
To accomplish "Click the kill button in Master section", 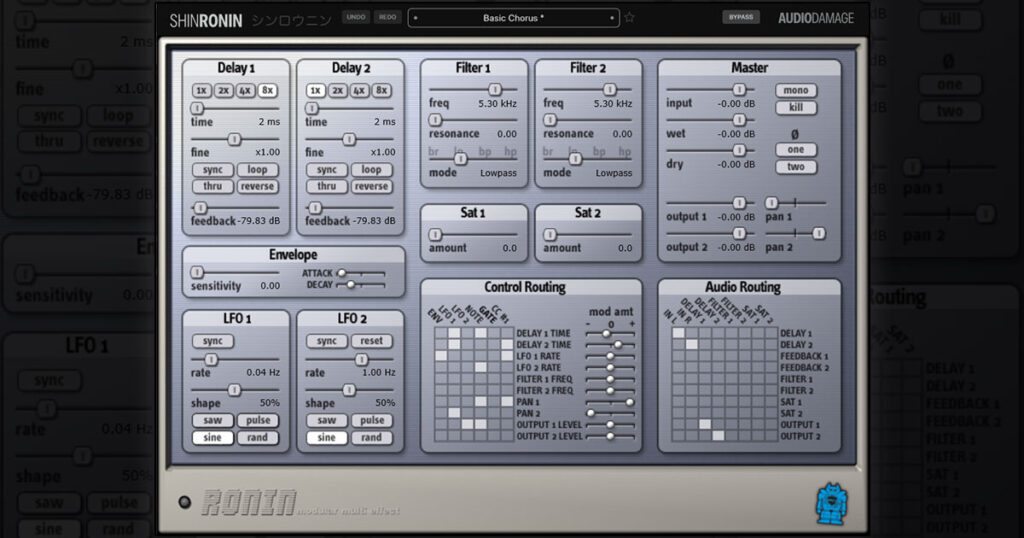I will pos(795,107).
